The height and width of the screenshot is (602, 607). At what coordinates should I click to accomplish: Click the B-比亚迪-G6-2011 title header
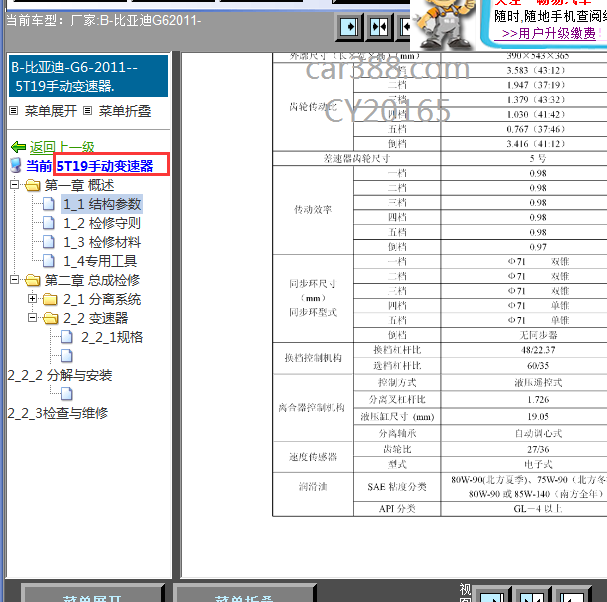(x=88, y=76)
